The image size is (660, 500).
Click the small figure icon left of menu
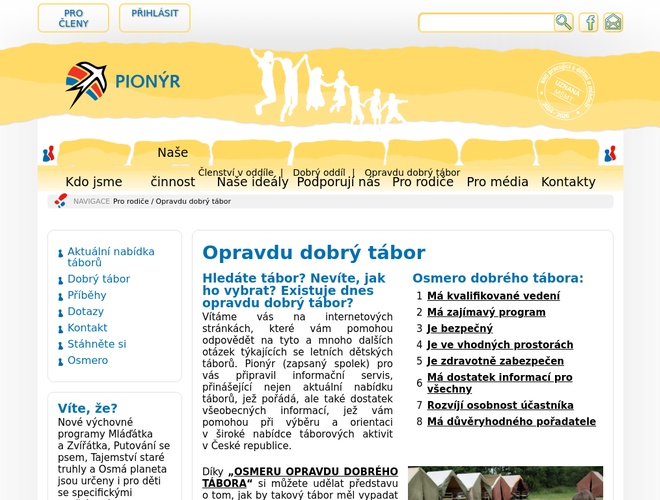[x=48, y=154]
